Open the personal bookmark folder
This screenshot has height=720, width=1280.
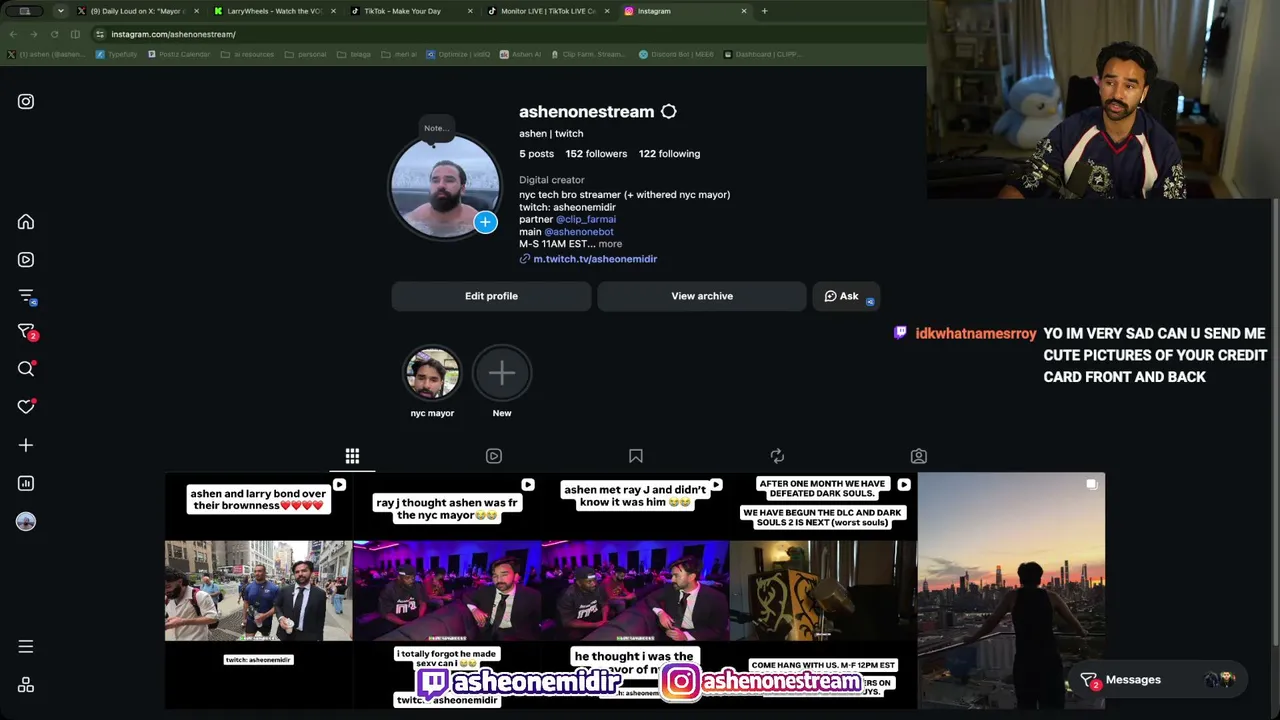305,54
